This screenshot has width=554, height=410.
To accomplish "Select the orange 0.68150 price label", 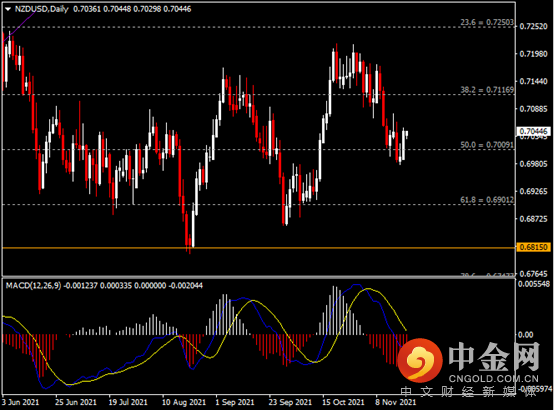I will pyautogui.click(x=534, y=247).
